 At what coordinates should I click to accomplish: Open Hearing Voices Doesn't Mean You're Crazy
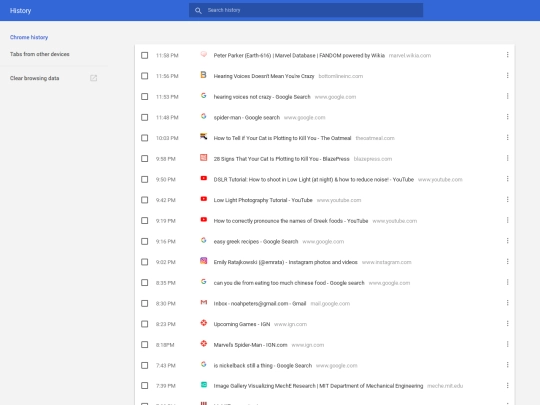pyautogui.click(x=264, y=76)
